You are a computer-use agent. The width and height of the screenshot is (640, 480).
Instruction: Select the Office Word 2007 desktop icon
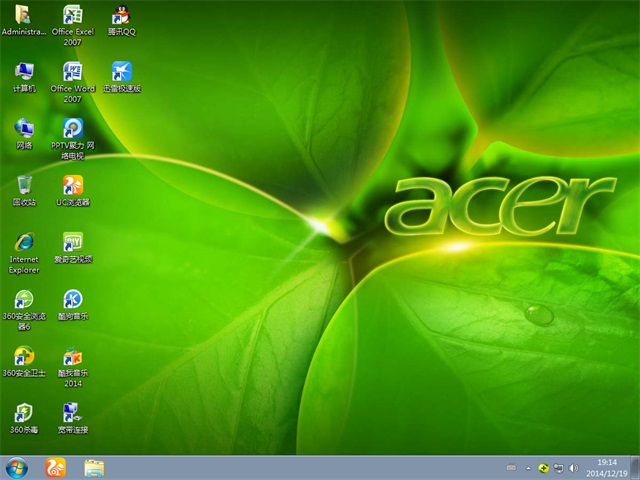72,72
